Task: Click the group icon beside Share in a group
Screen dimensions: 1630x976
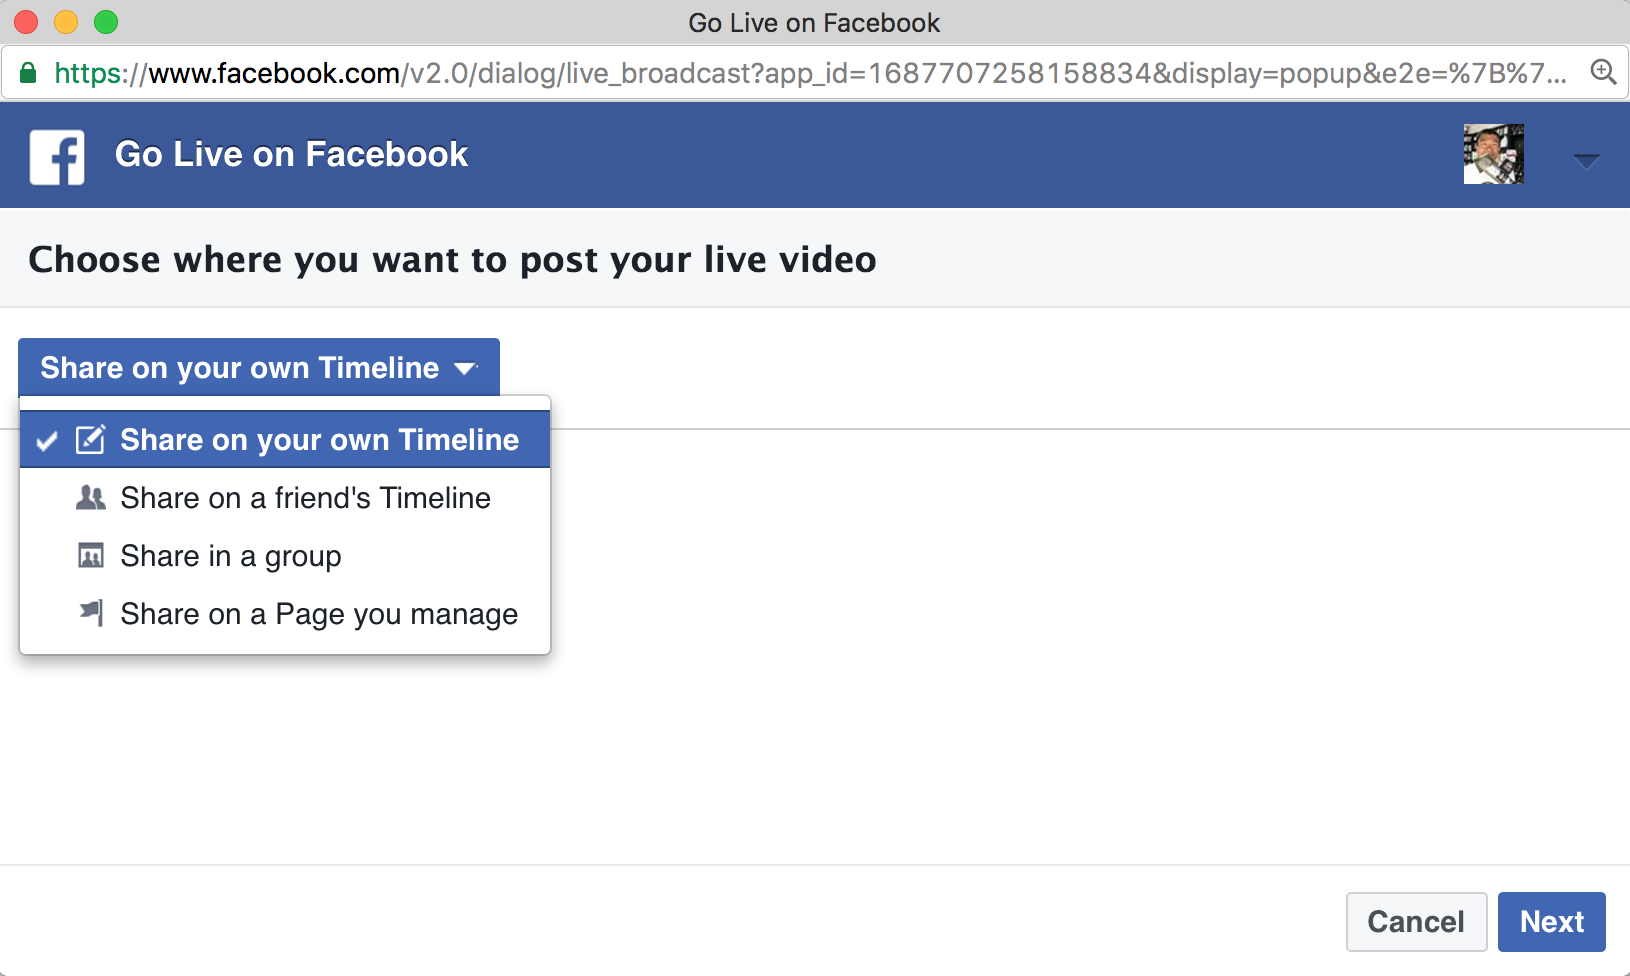Action: (90, 556)
